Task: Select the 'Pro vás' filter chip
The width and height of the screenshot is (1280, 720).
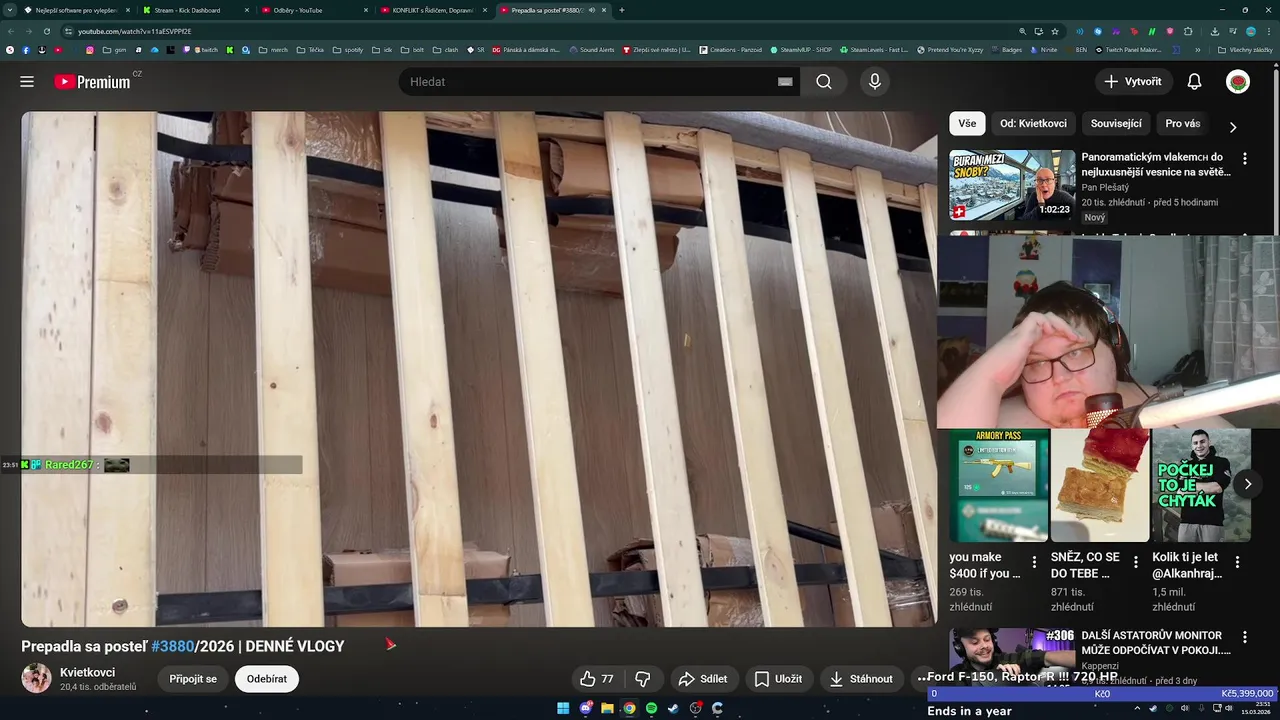Action: point(1182,124)
